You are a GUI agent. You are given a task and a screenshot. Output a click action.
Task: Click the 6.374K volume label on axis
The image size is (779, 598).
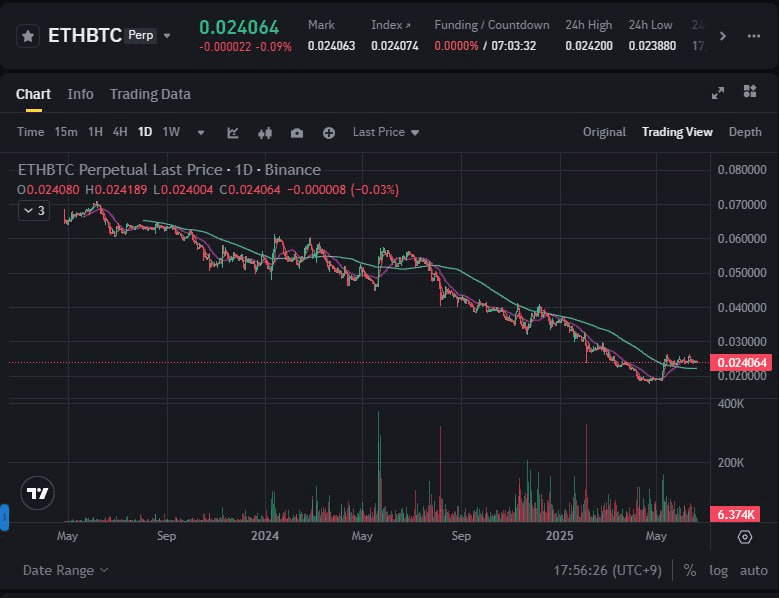point(734,514)
